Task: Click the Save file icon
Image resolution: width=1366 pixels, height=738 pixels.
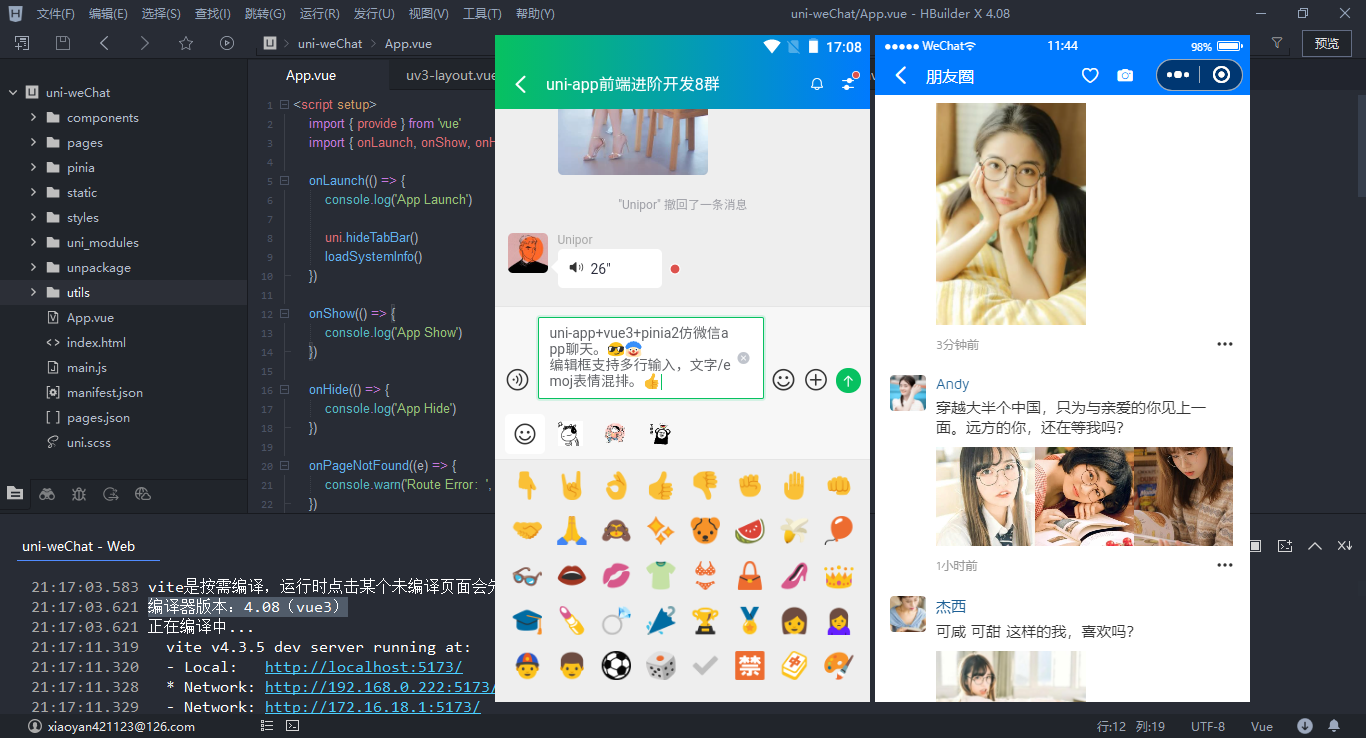Action: [x=61, y=44]
